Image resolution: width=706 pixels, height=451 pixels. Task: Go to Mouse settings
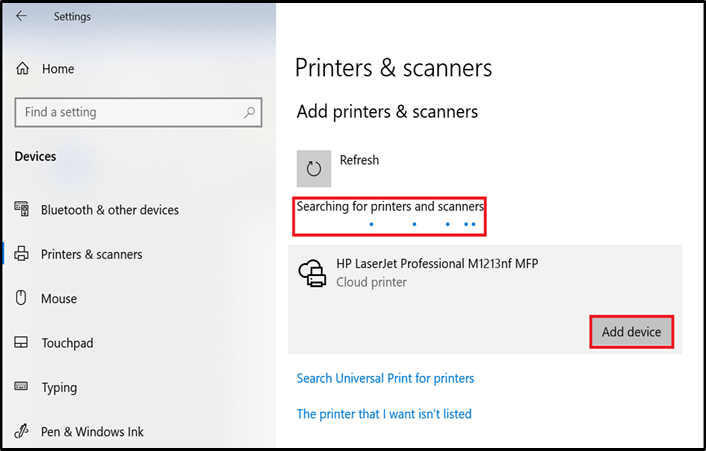point(59,298)
